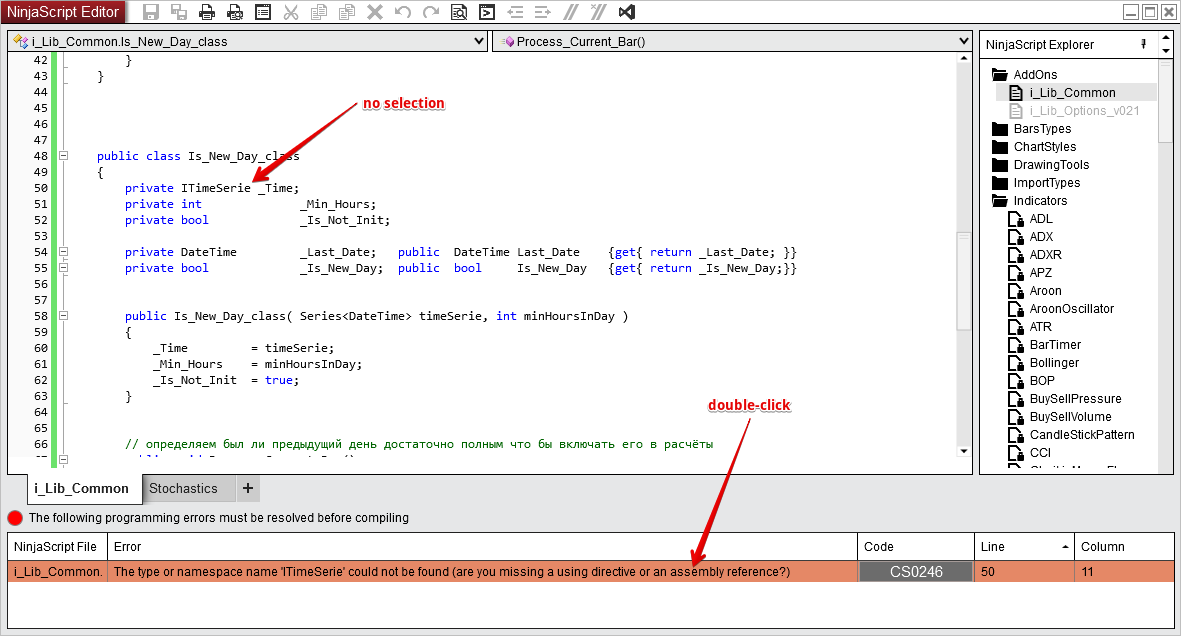Select i_Lib_Common in AddOns

click(x=1073, y=93)
